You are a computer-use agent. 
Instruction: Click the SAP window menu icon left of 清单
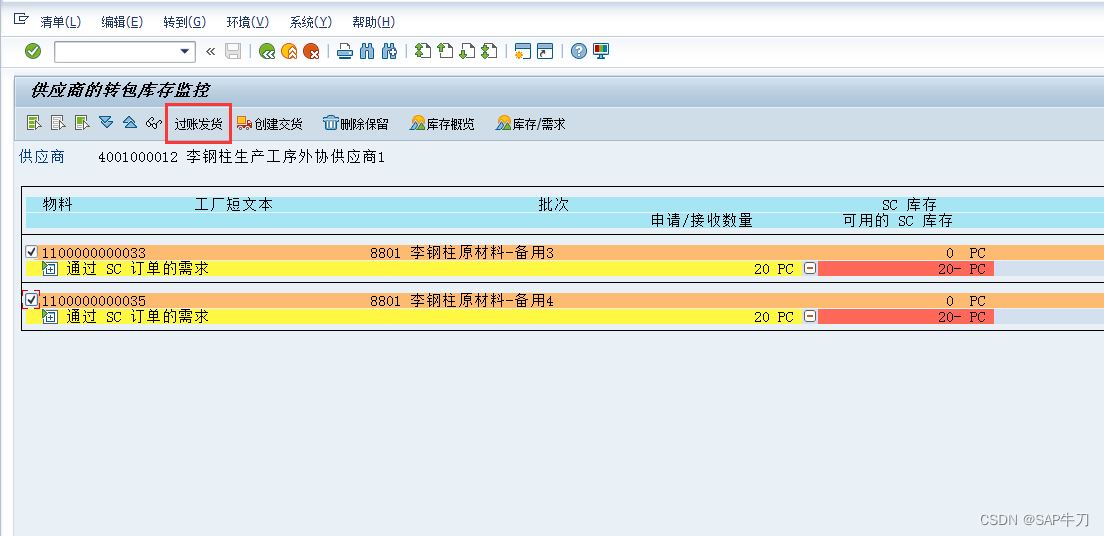click(21, 19)
